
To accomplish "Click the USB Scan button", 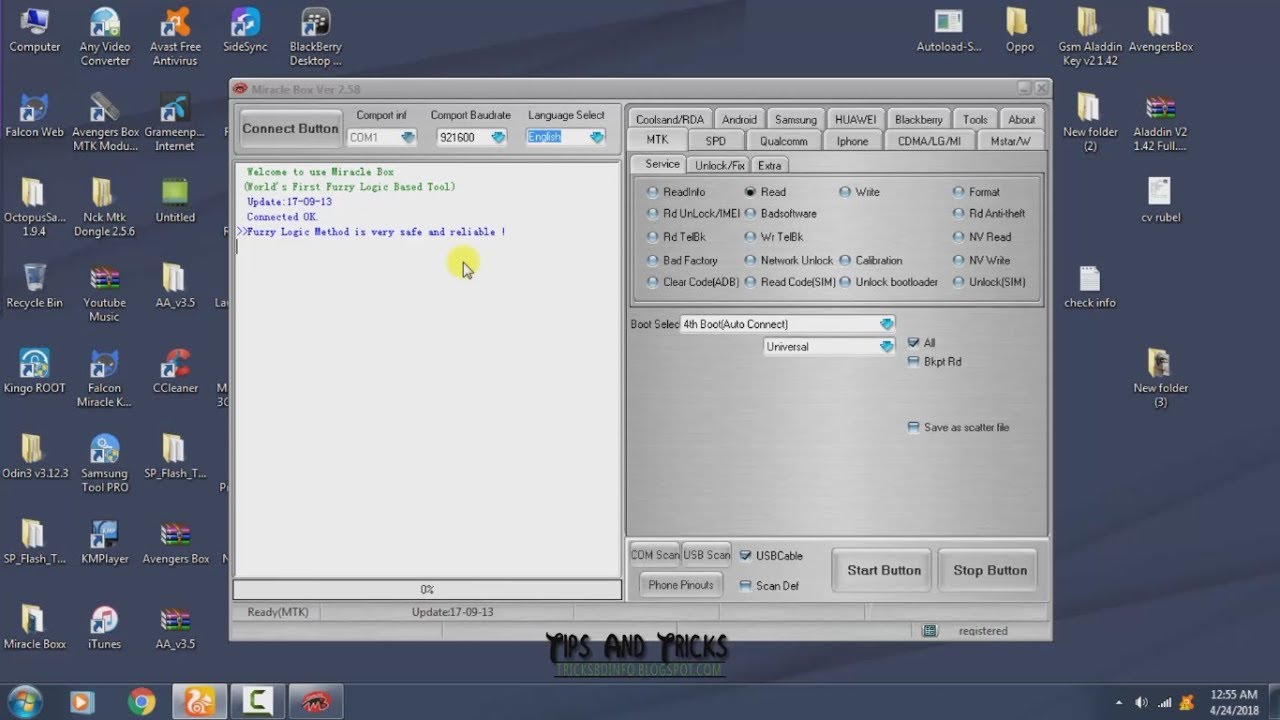I will (x=706, y=555).
